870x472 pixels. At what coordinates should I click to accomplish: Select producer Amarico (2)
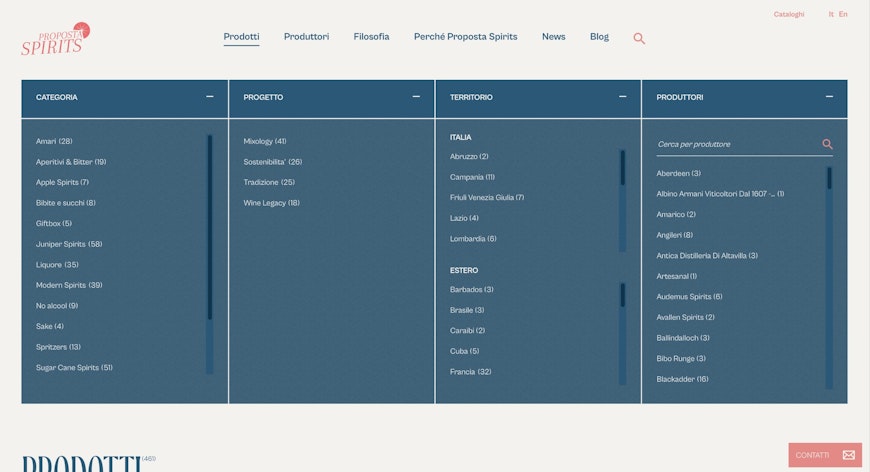tap(676, 215)
